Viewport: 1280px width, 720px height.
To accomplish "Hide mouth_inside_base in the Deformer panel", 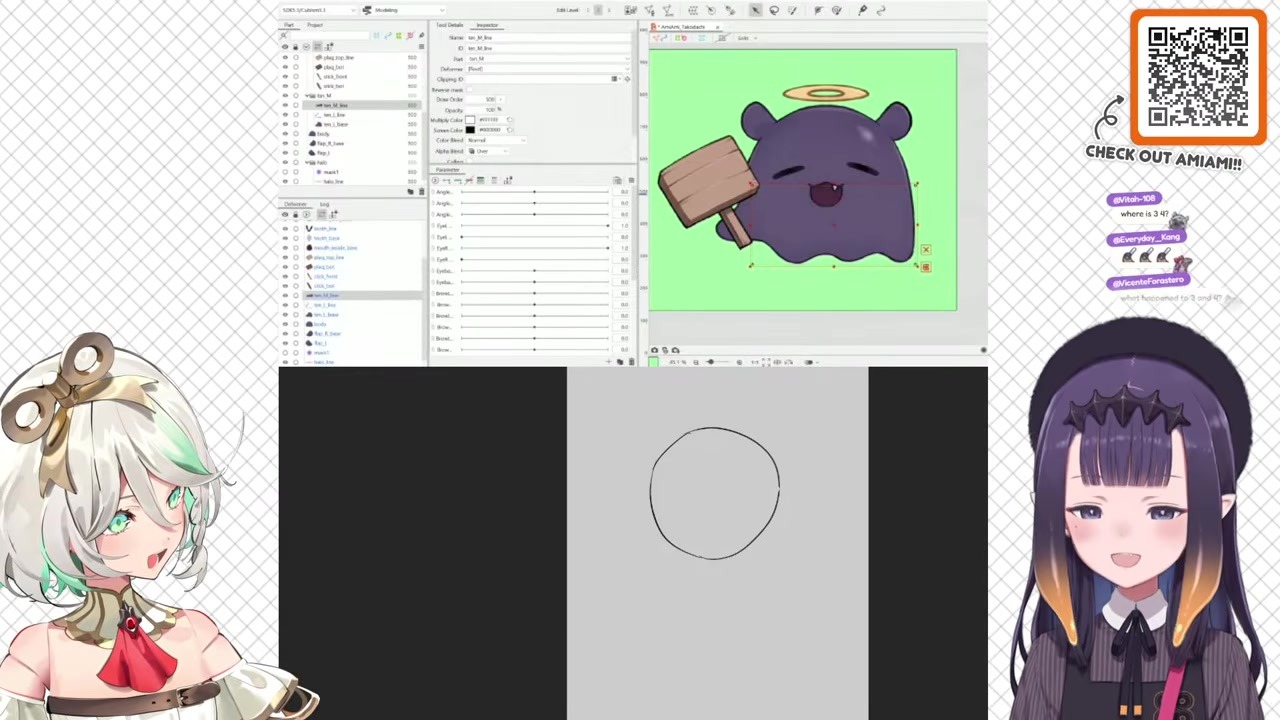I will [x=285, y=248].
